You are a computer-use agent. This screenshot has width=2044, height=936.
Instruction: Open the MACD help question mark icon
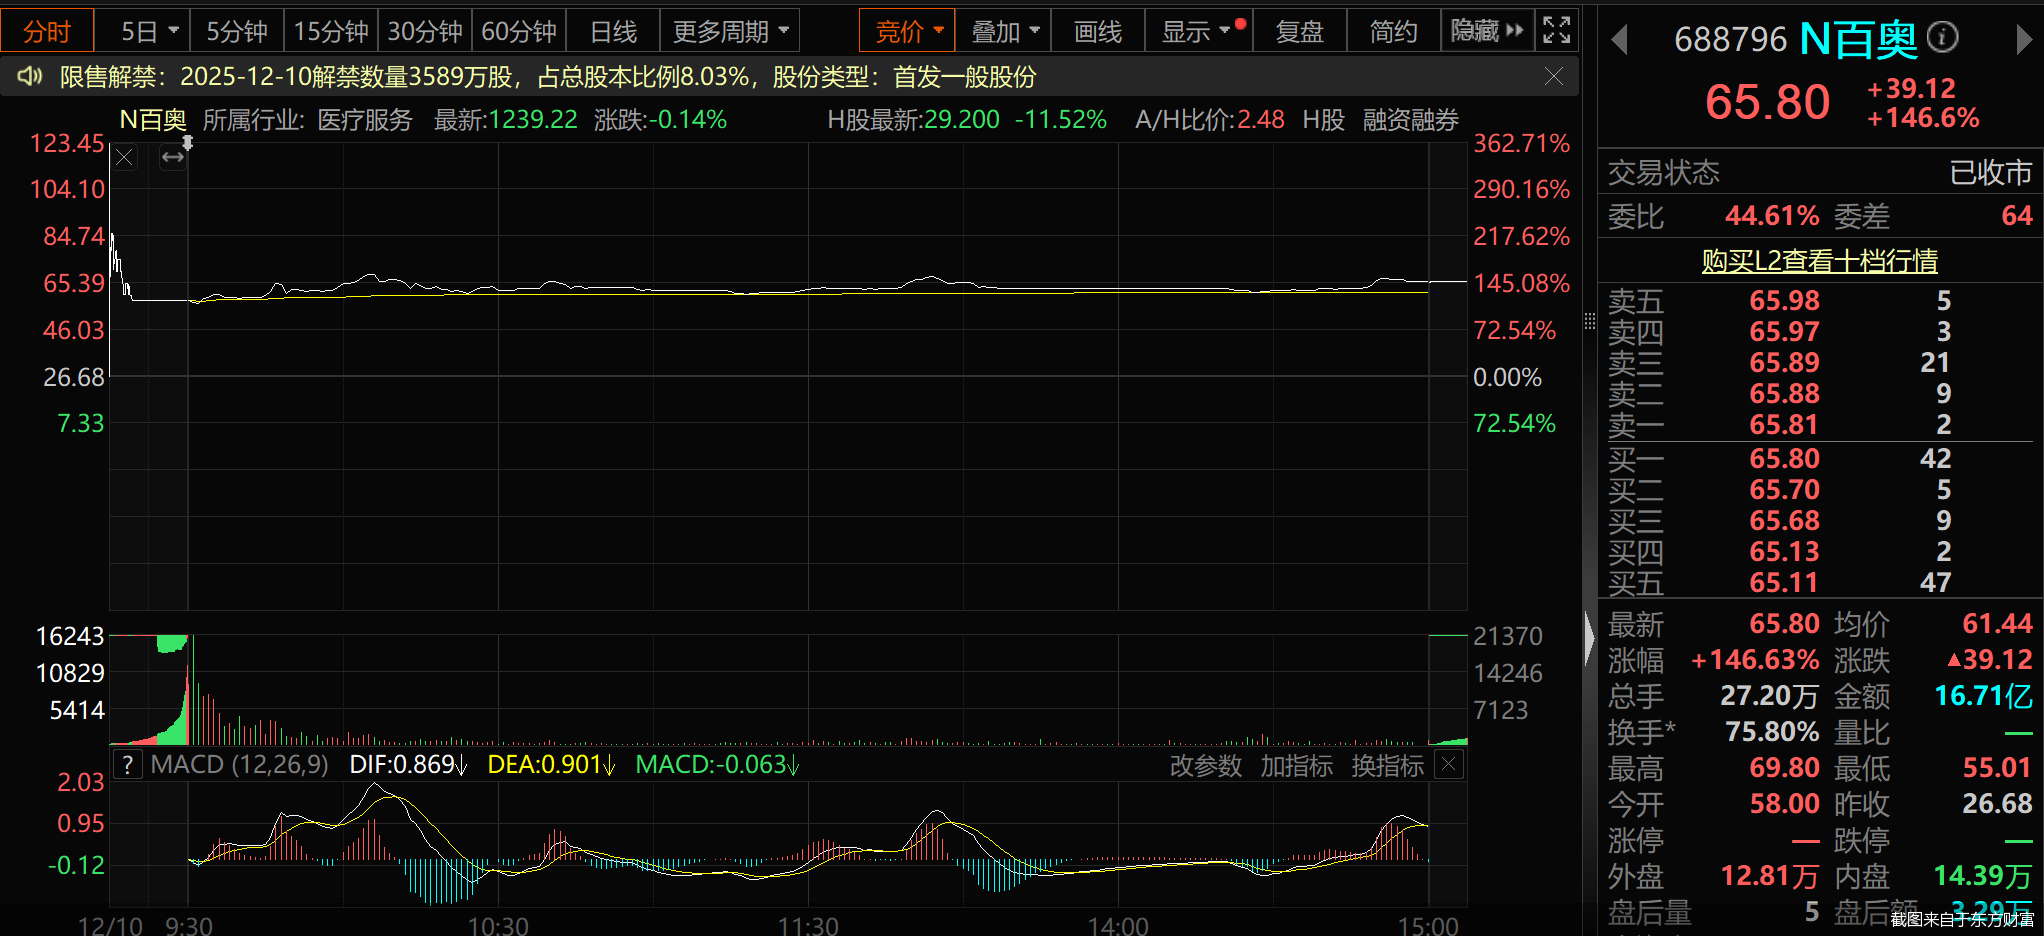click(127, 764)
